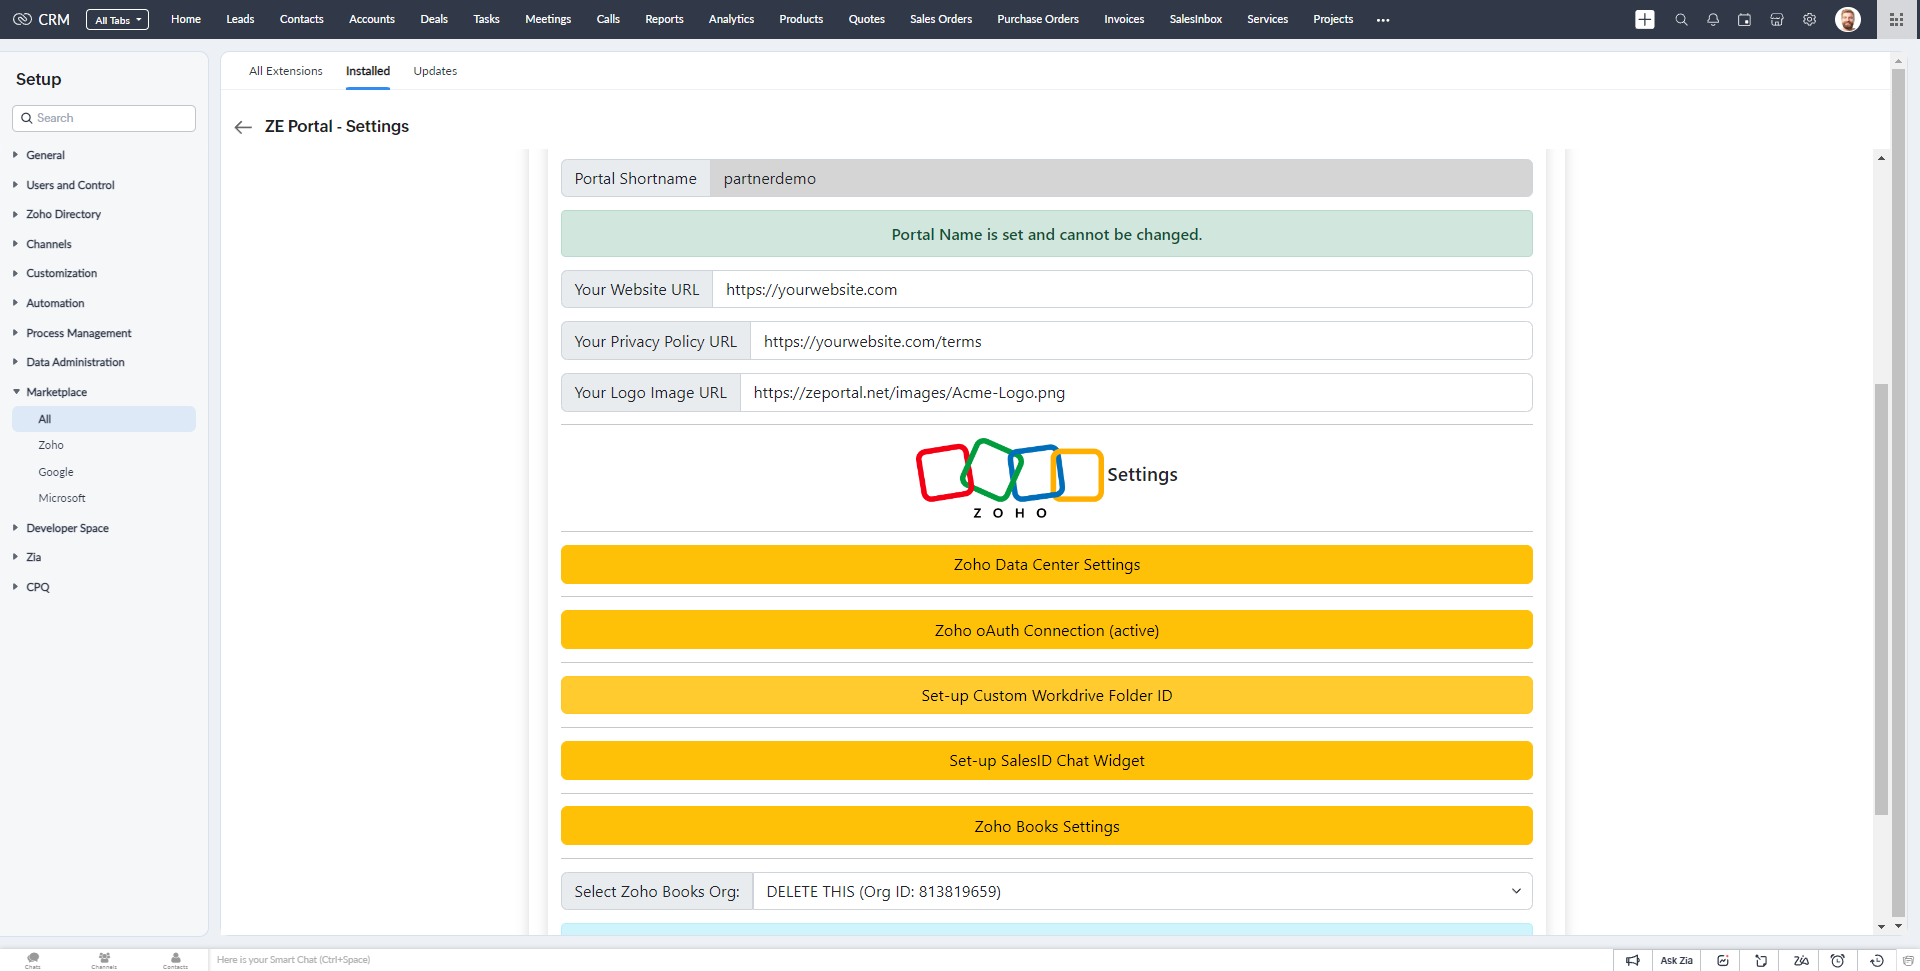Open Chats in the bottom bar

pos(33,960)
